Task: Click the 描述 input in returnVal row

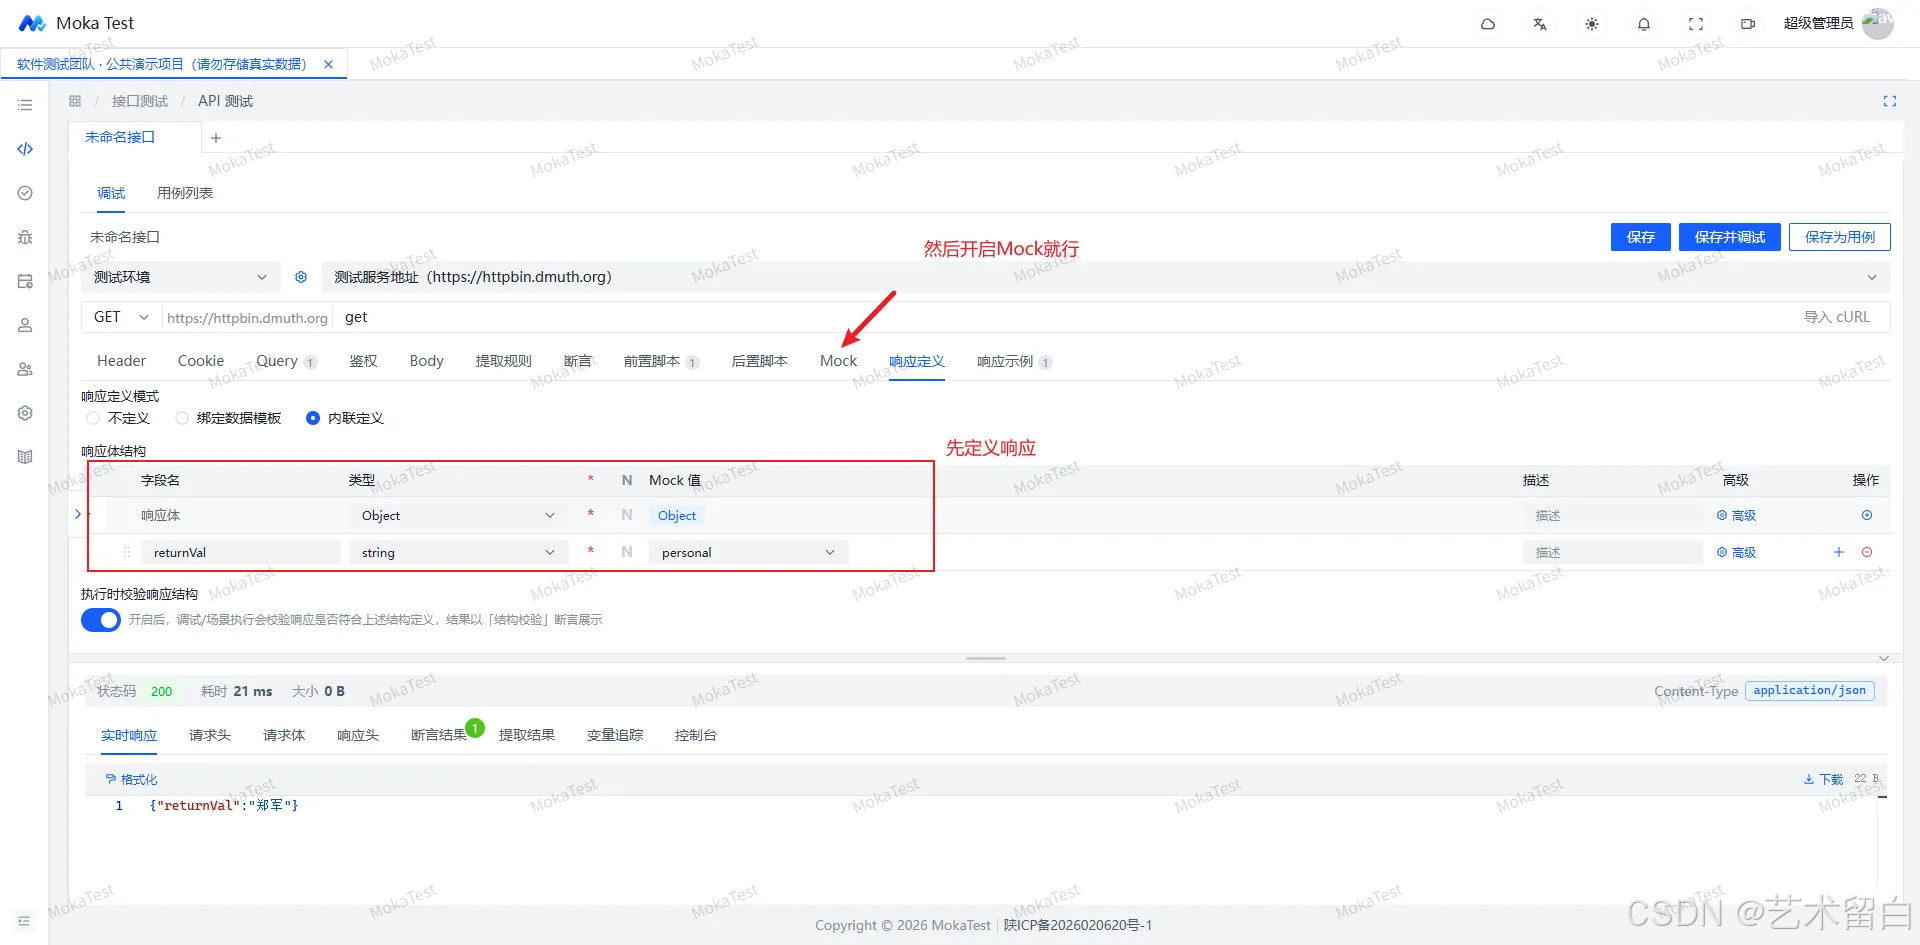Action: tap(1612, 552)
